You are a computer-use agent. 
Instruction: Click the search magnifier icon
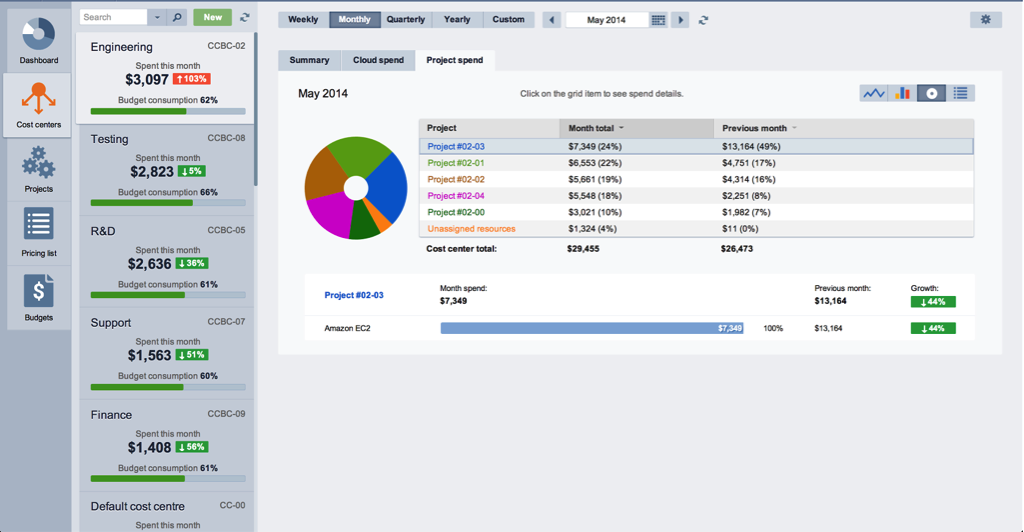point(177,17)
